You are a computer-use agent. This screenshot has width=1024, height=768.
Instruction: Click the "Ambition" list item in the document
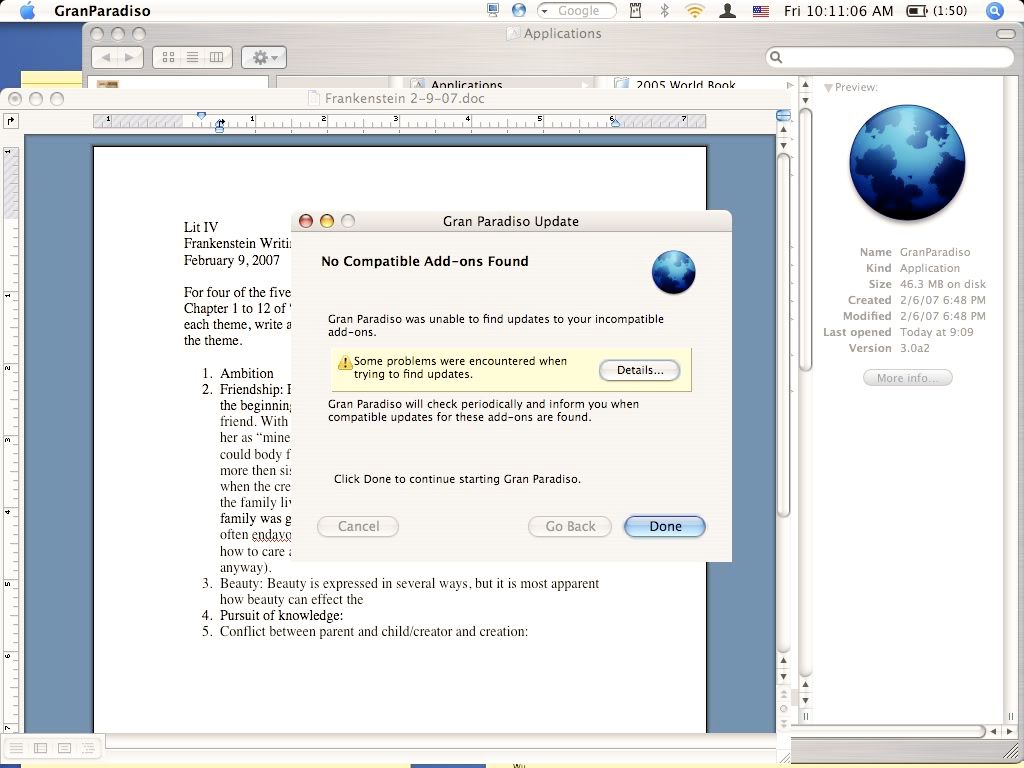[x=247, y=373]
